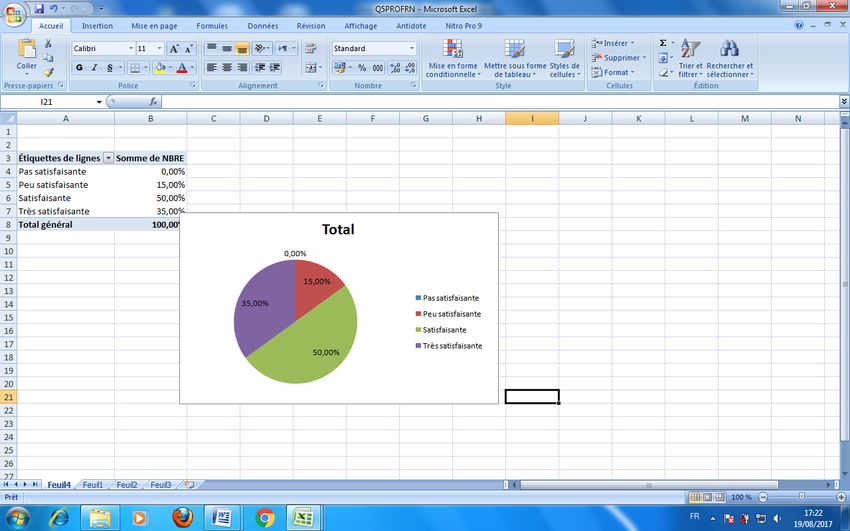The width and height of the screenshot is (850, 531).
Task: Click the AutoSum sigma icon
Action: click(663, 43)
